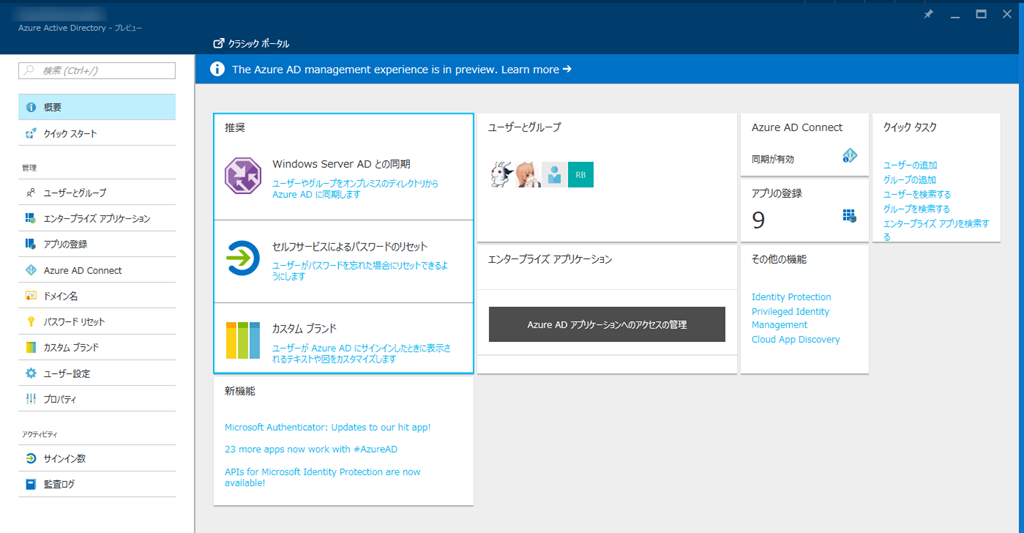Click the 検索 (Ctrl+/) search field

[x=97, y=71]
